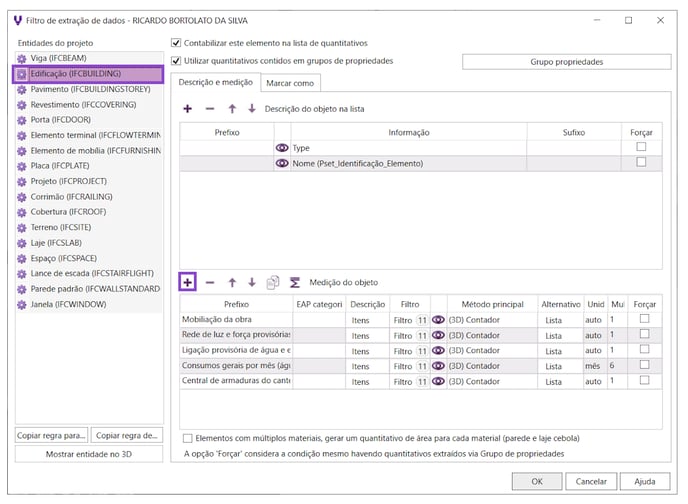Enable Elementos com múltiplos materiais option
688x504 pixels.
187,438
